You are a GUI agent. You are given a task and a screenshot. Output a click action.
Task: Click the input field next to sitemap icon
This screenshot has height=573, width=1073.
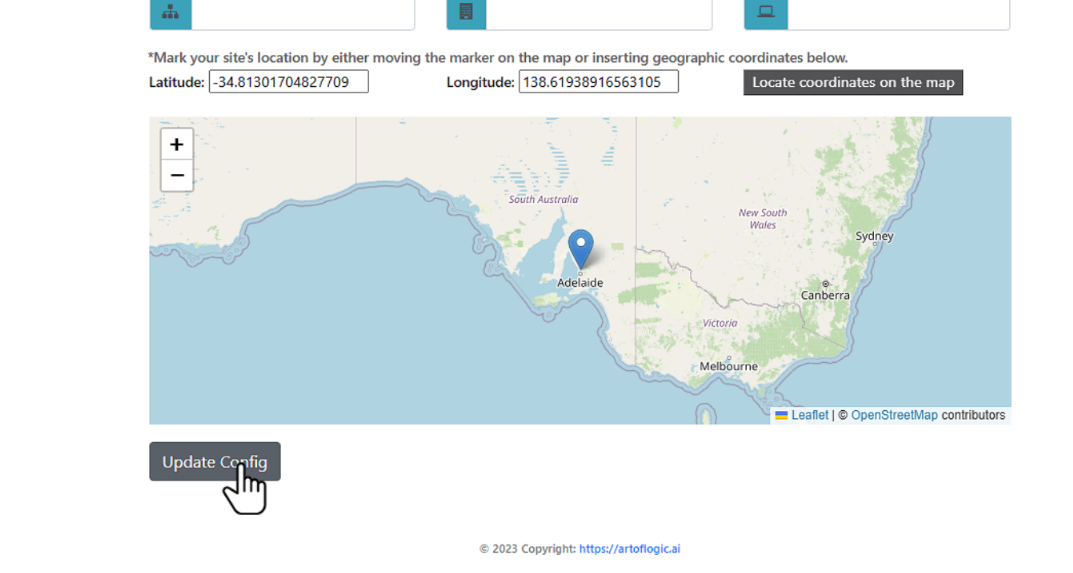(x=303, y=14)
